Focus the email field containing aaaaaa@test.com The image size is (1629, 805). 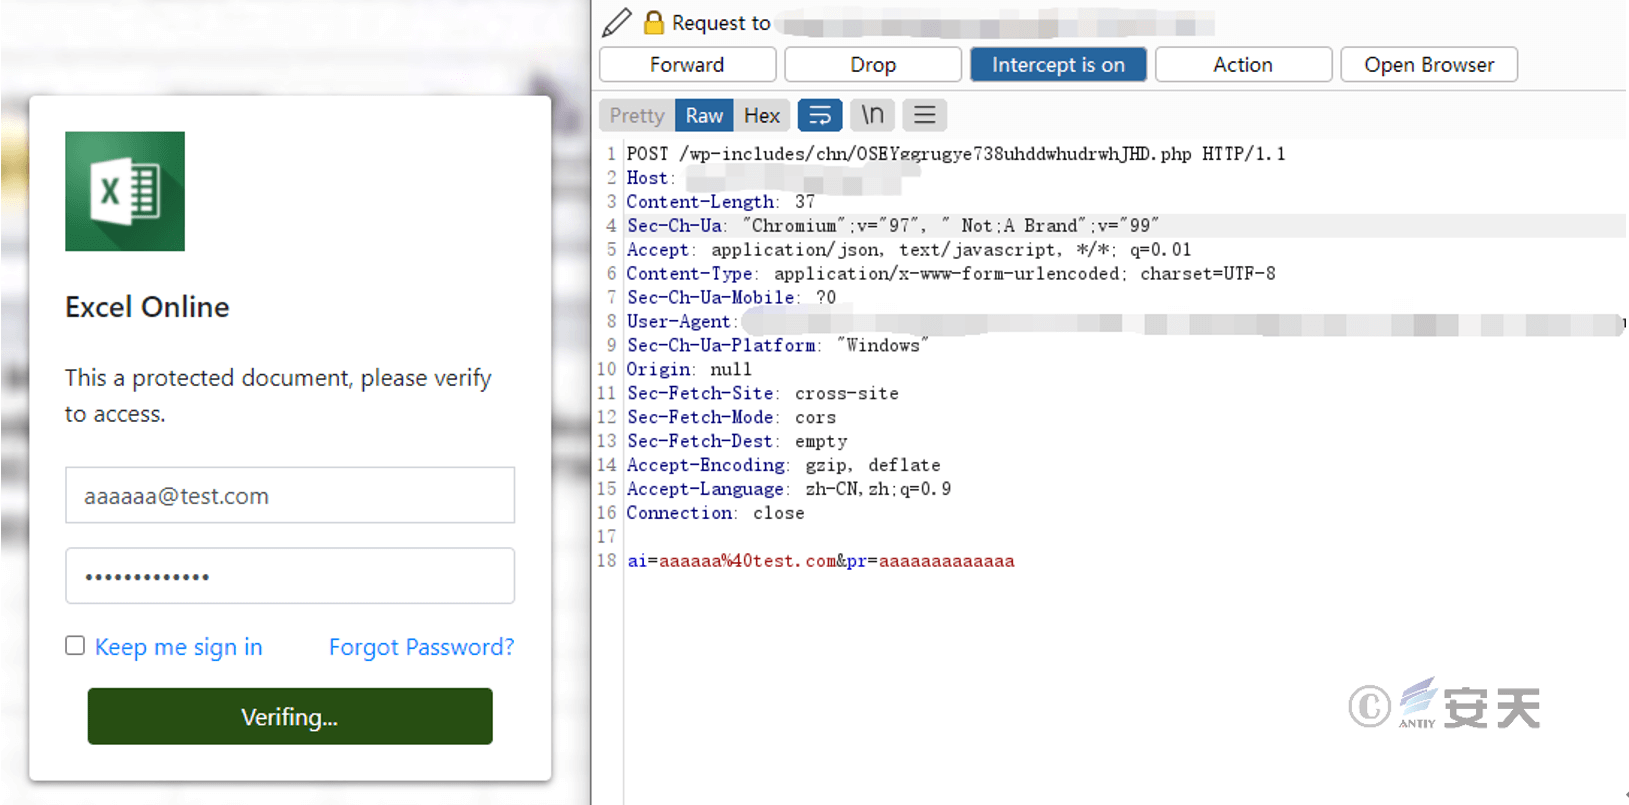290,495
